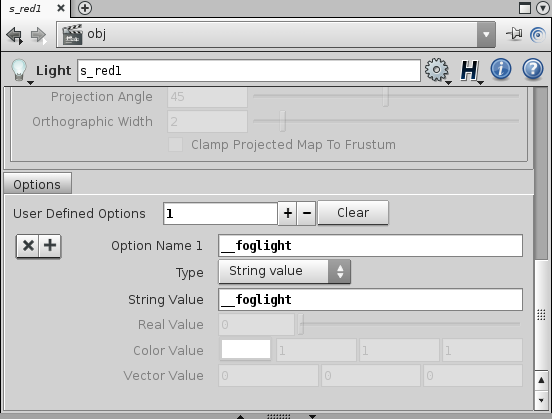The height and width of the screenshot is (419, 552).
Task: Switch to the Options tab
Action: (x=37, y=184)
